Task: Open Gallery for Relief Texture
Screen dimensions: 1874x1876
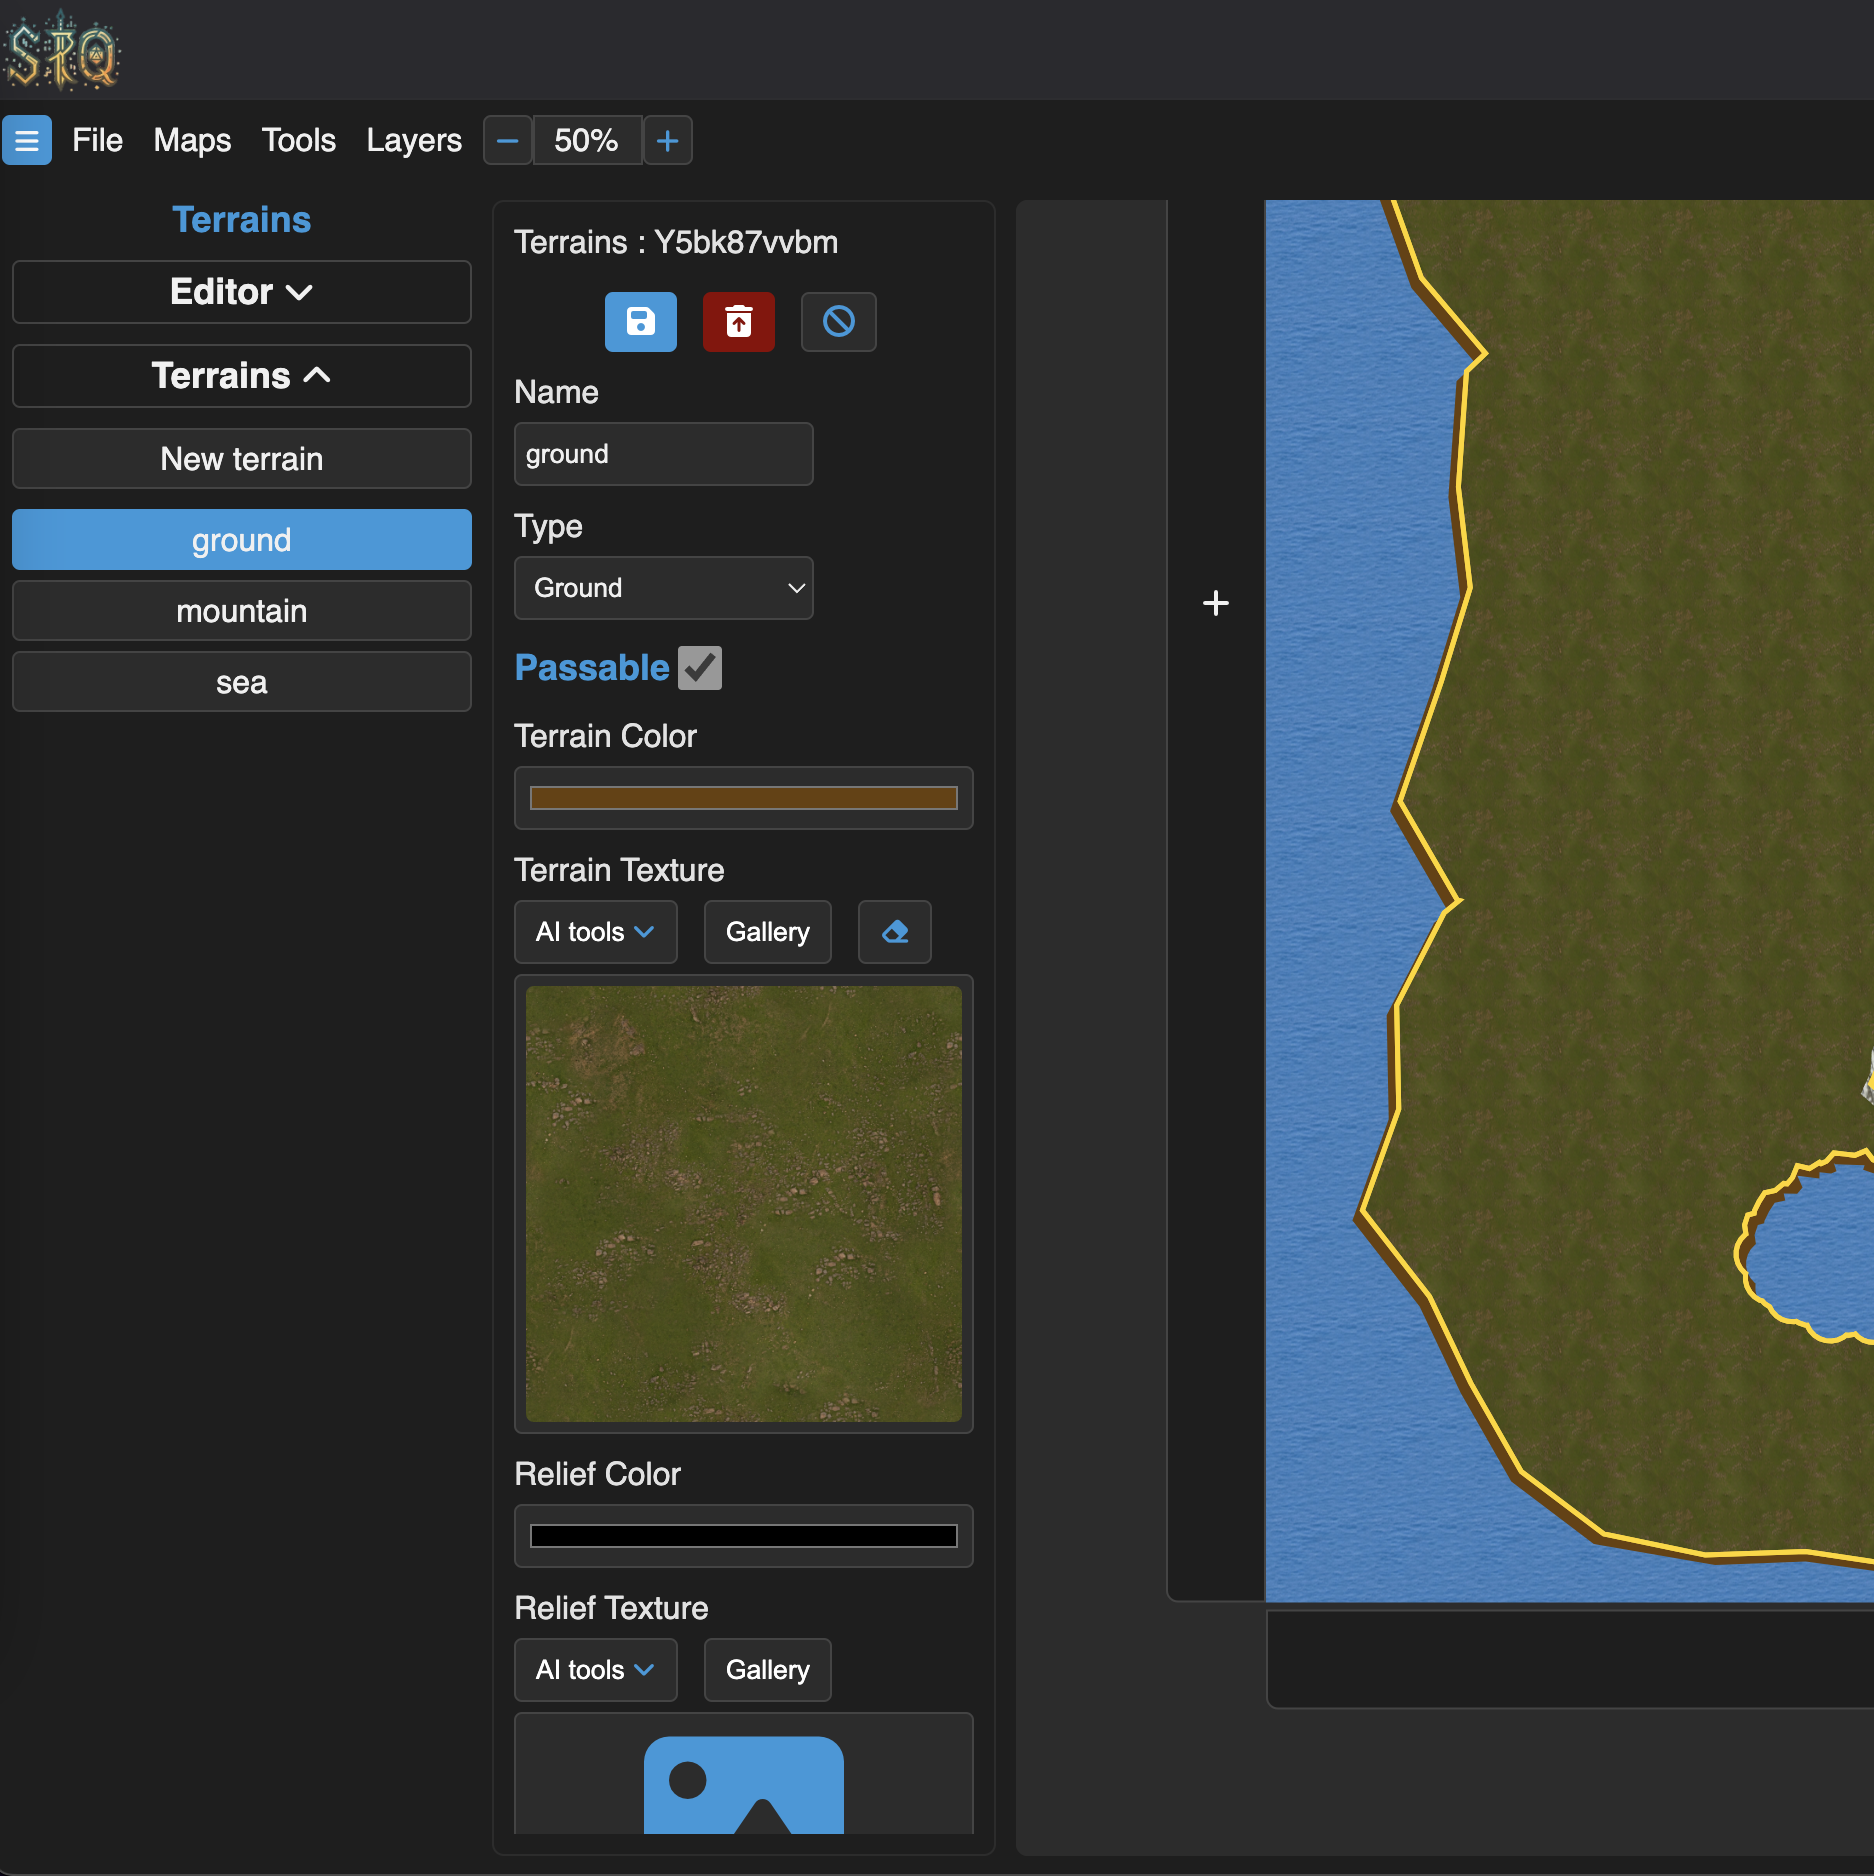Action: coord(767,1670)
